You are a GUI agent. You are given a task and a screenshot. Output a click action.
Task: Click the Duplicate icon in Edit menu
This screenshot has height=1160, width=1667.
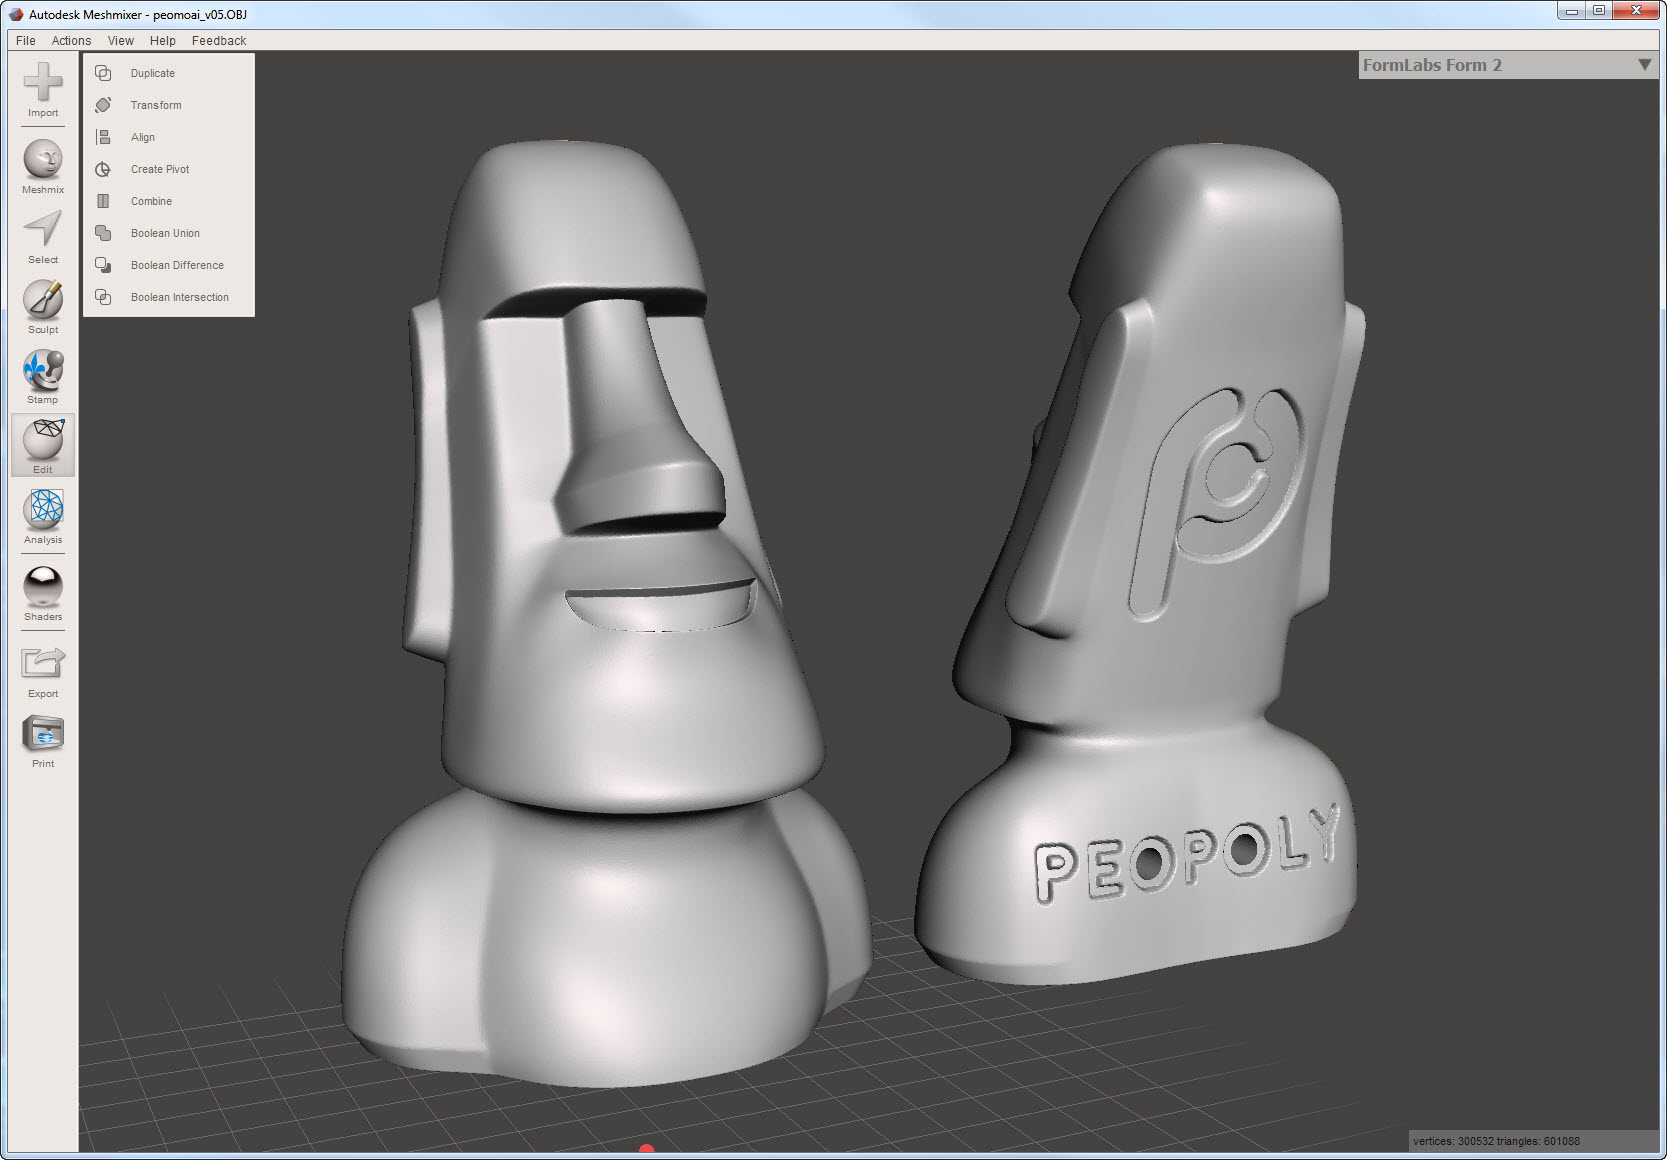[103, 73]
